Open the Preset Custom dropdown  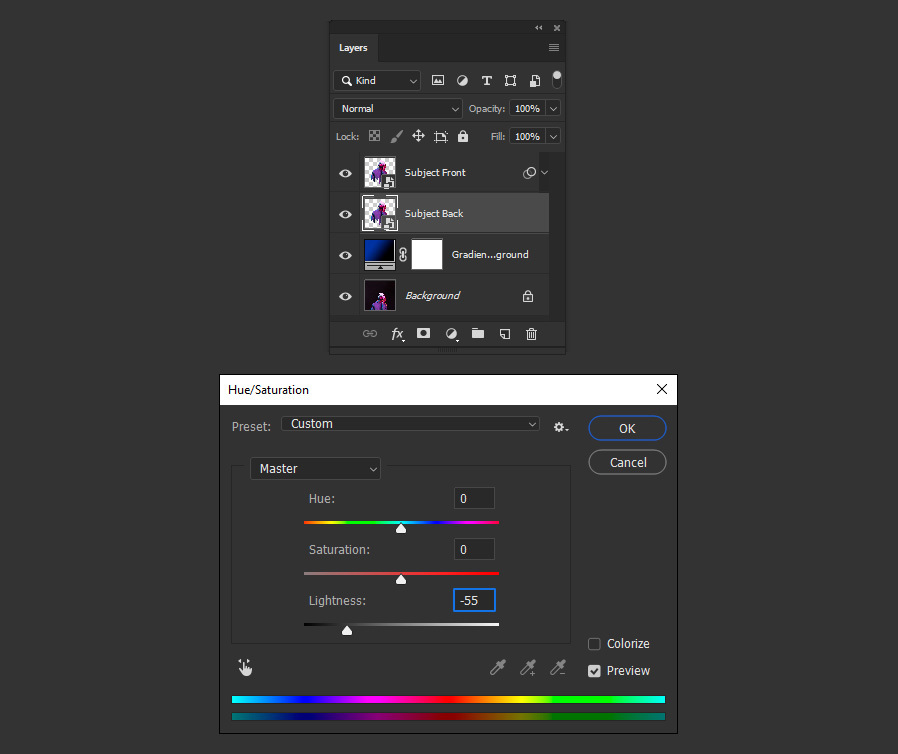pos(410,424)
